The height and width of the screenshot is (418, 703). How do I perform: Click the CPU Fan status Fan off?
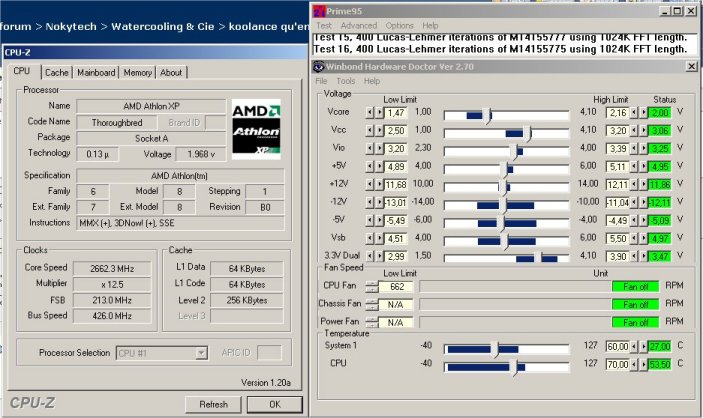[x=635, y=287]
